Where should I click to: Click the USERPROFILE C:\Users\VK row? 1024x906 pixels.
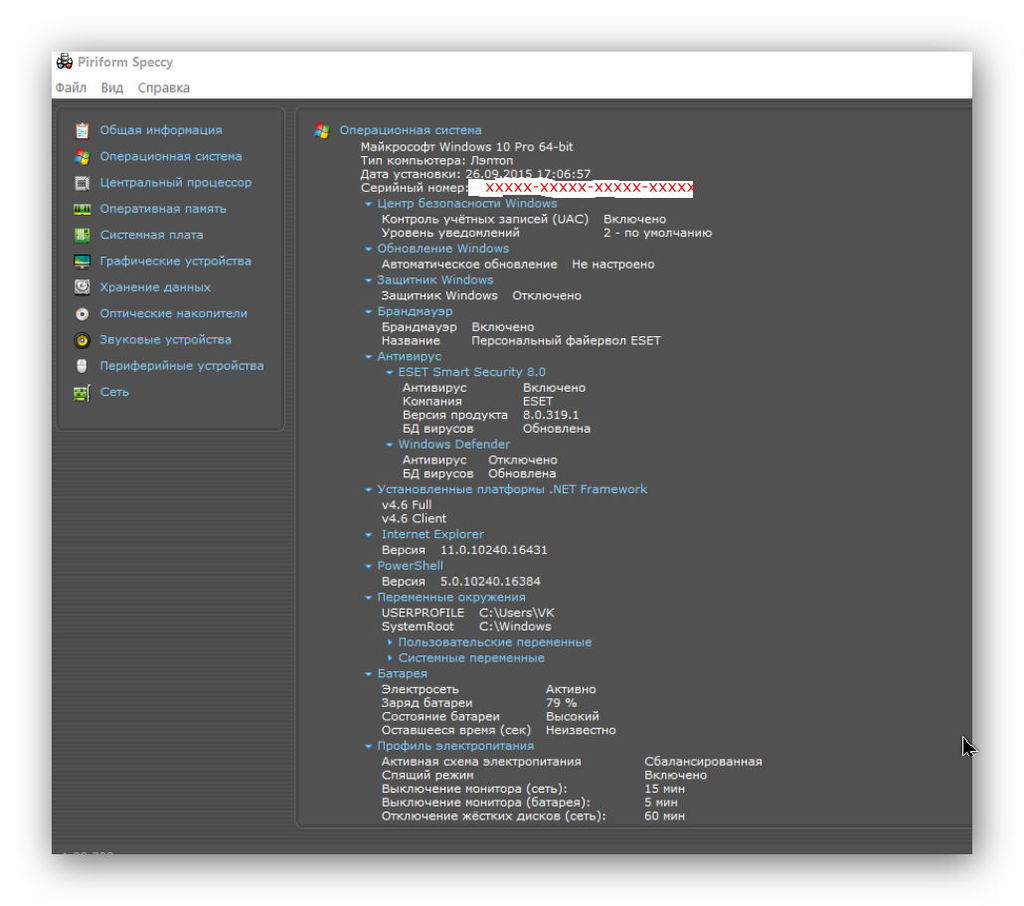point(468,613)
